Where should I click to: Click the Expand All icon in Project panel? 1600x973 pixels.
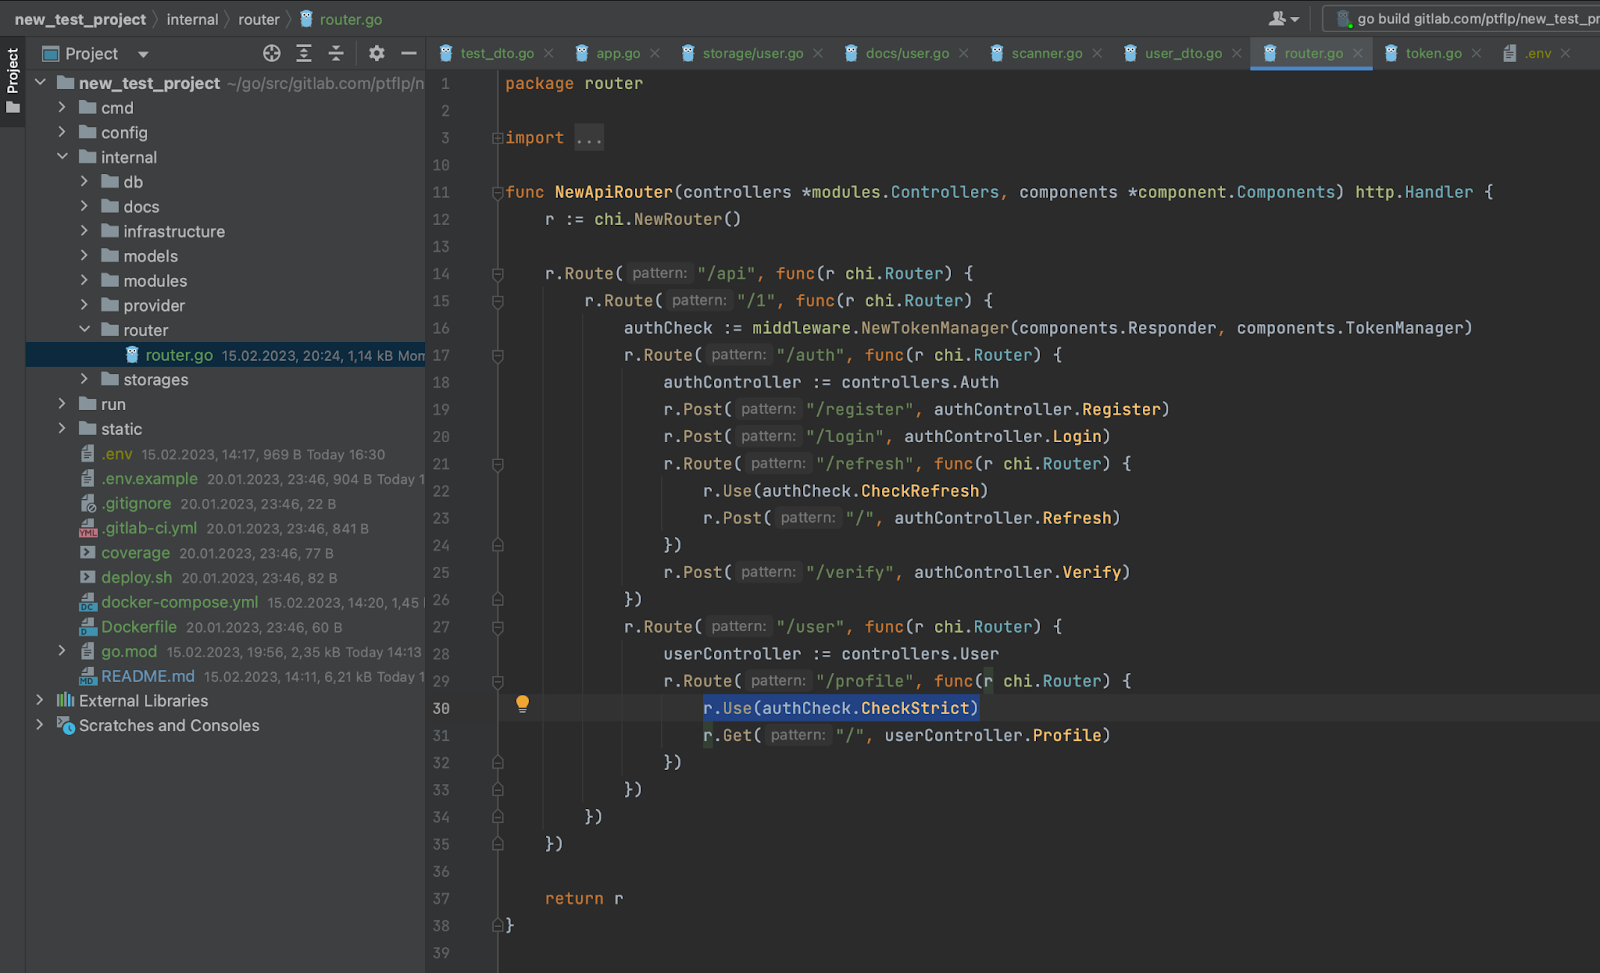click(304, 54)
